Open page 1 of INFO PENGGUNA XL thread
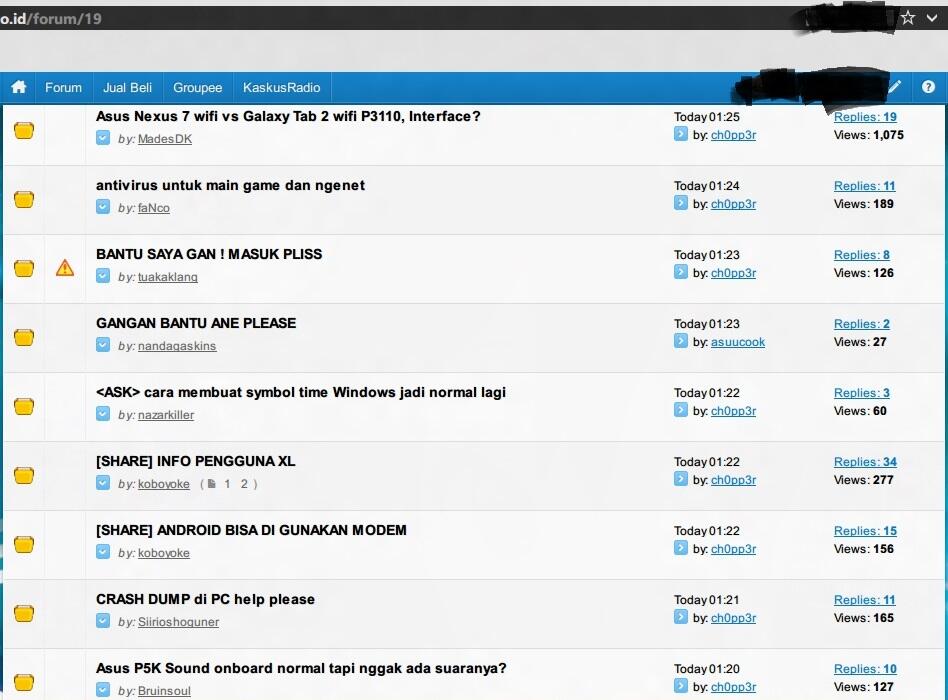The width and height of the screenshot is (948, 700). (x=227, y=484)
